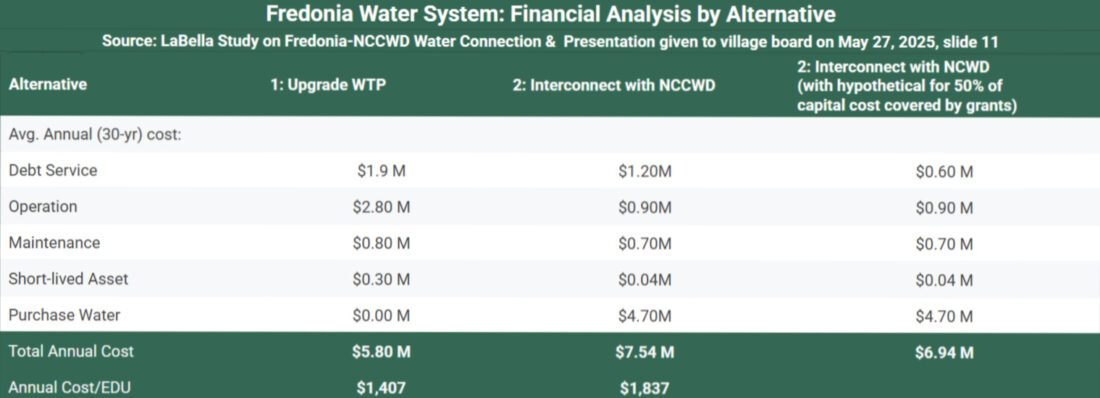Click the Fredonia Water System title
The image size is (1100, 398).
(551, 14)
